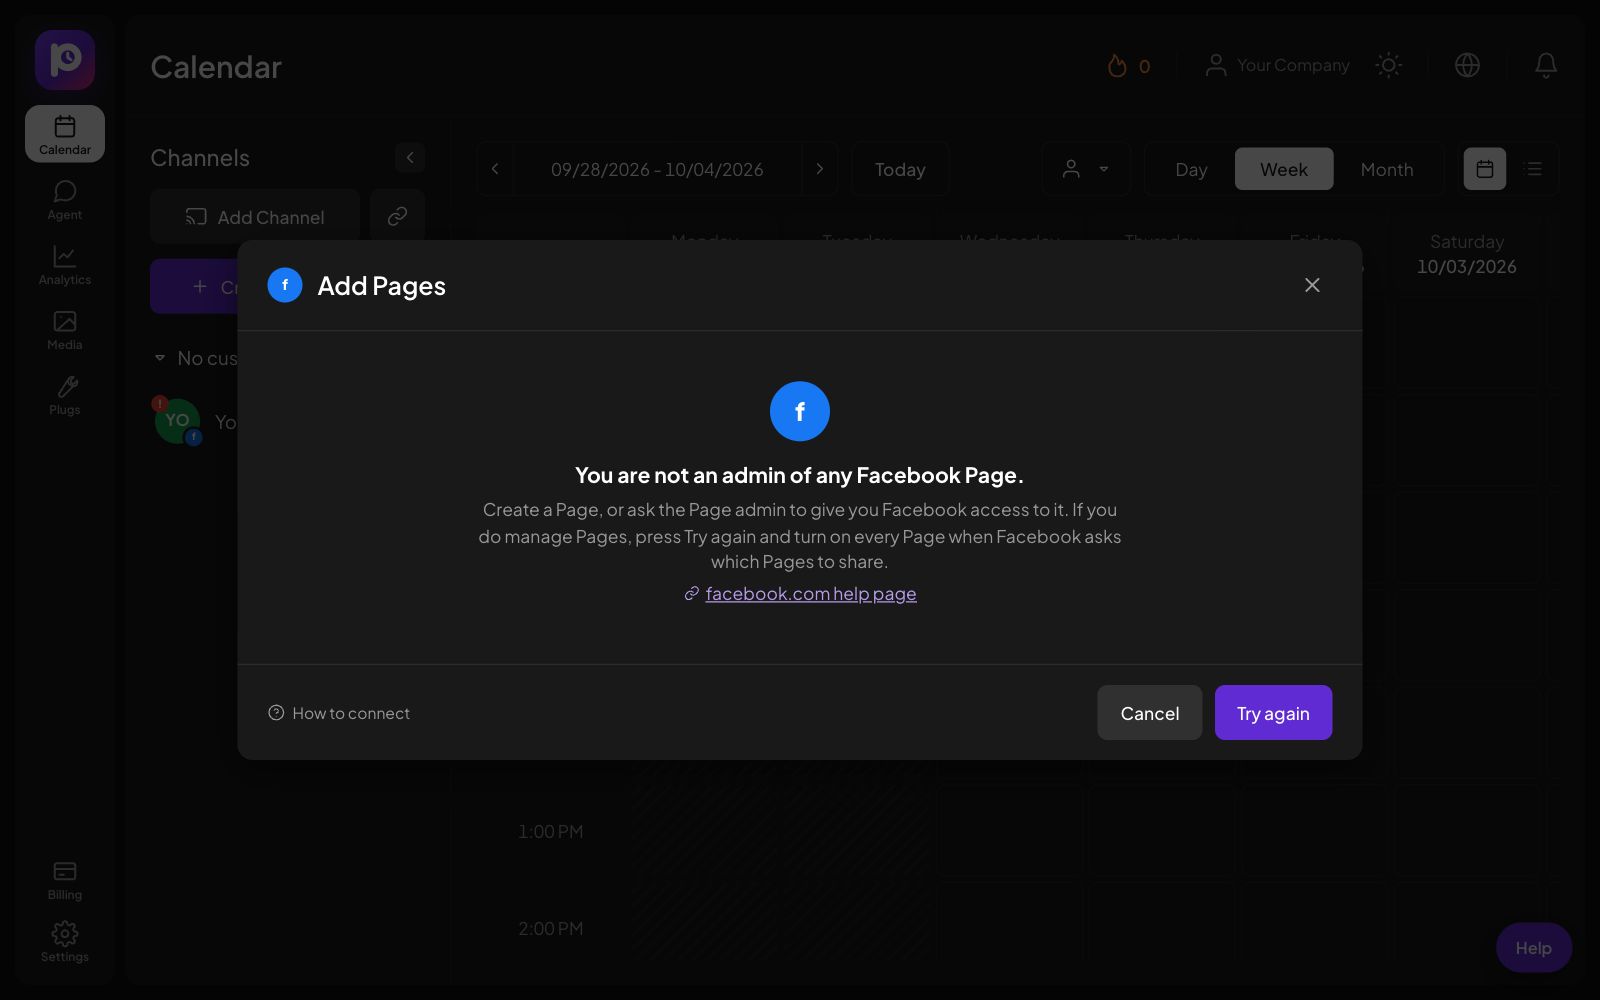Screen dimensions: 1600x1000
Task: Switch to Day view
Action: tap(1191, 169)
